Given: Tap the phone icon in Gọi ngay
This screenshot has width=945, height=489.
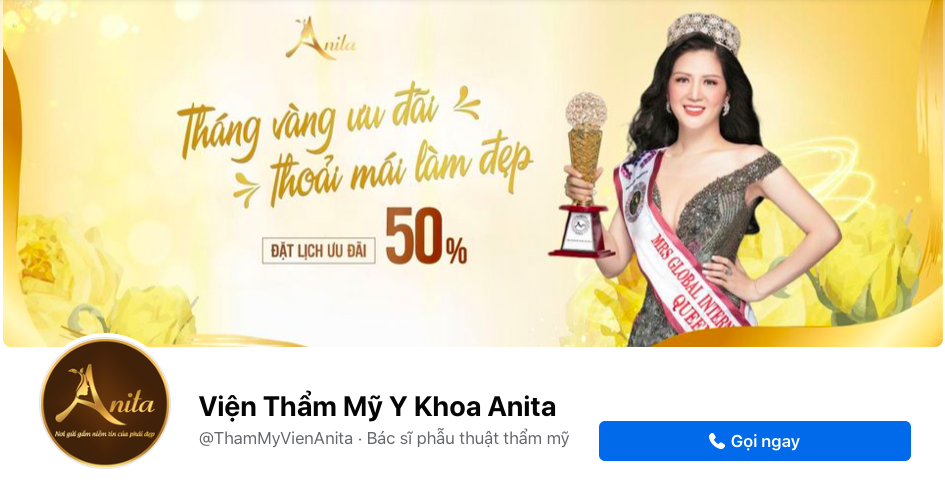Looking at the screenshot, I should (717, 441).
